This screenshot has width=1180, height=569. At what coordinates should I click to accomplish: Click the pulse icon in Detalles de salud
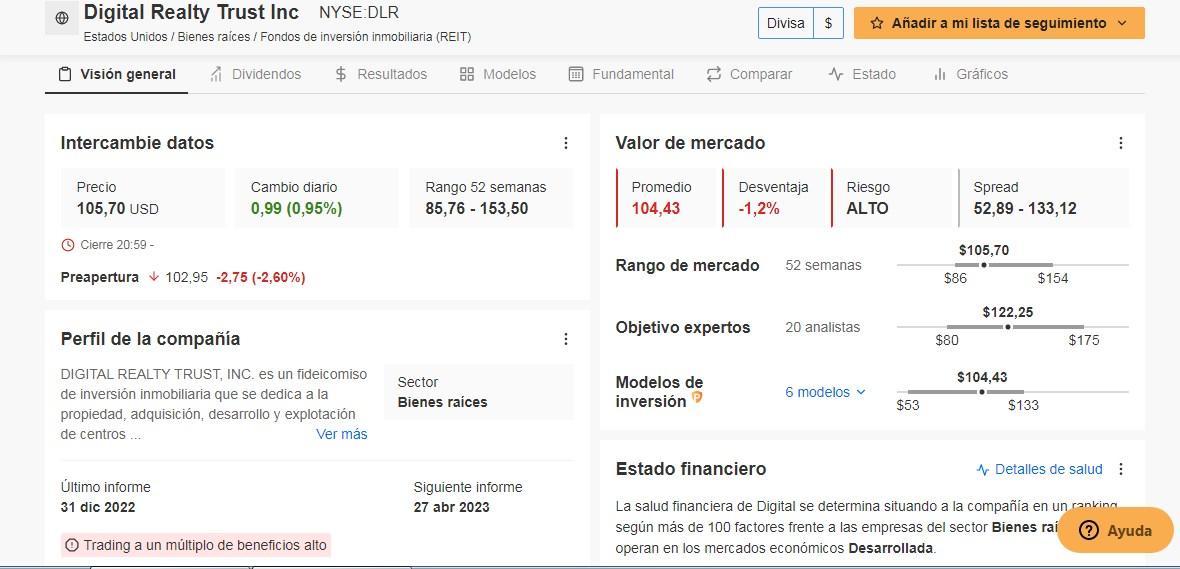(x=983, y=470)
